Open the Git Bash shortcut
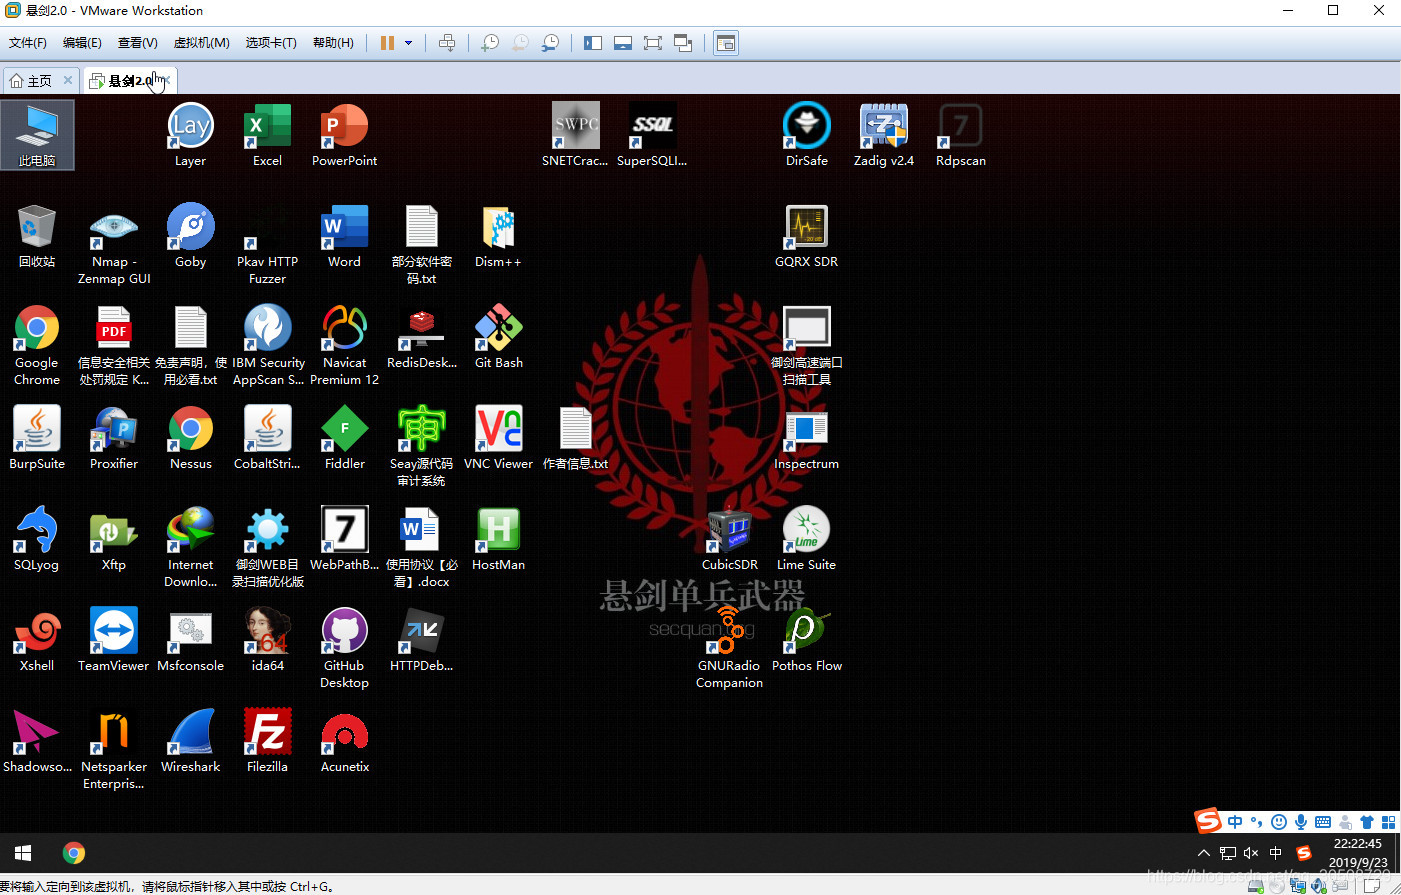The width and height of the screenshot is (1401, 895). point(498,336)
